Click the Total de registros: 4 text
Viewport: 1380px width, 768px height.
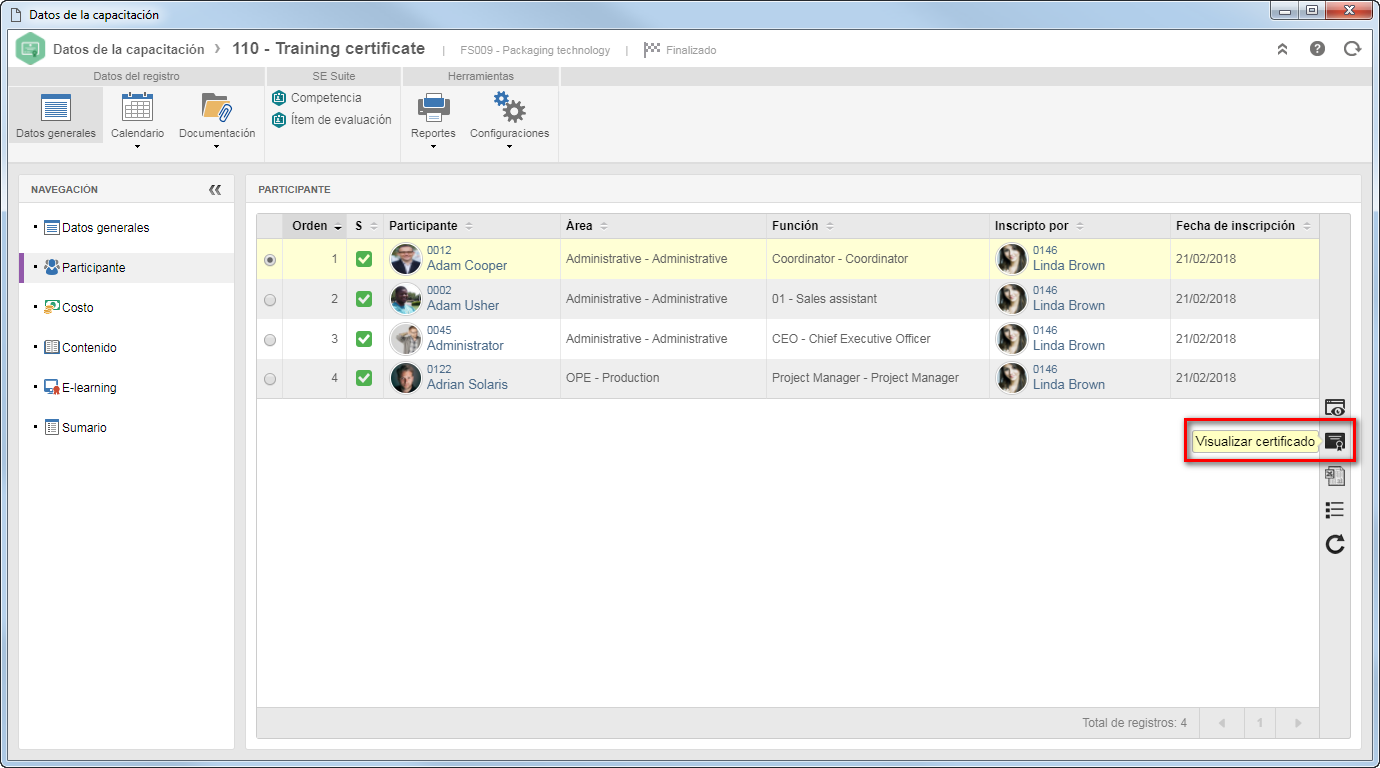(x=1134, y=723)
